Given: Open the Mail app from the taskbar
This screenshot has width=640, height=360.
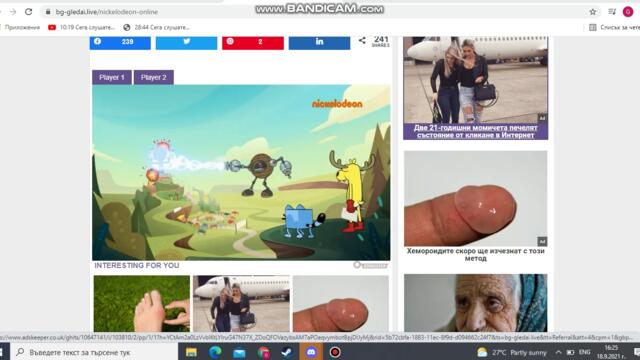Looking at the screenshot, I should [239, 352].
